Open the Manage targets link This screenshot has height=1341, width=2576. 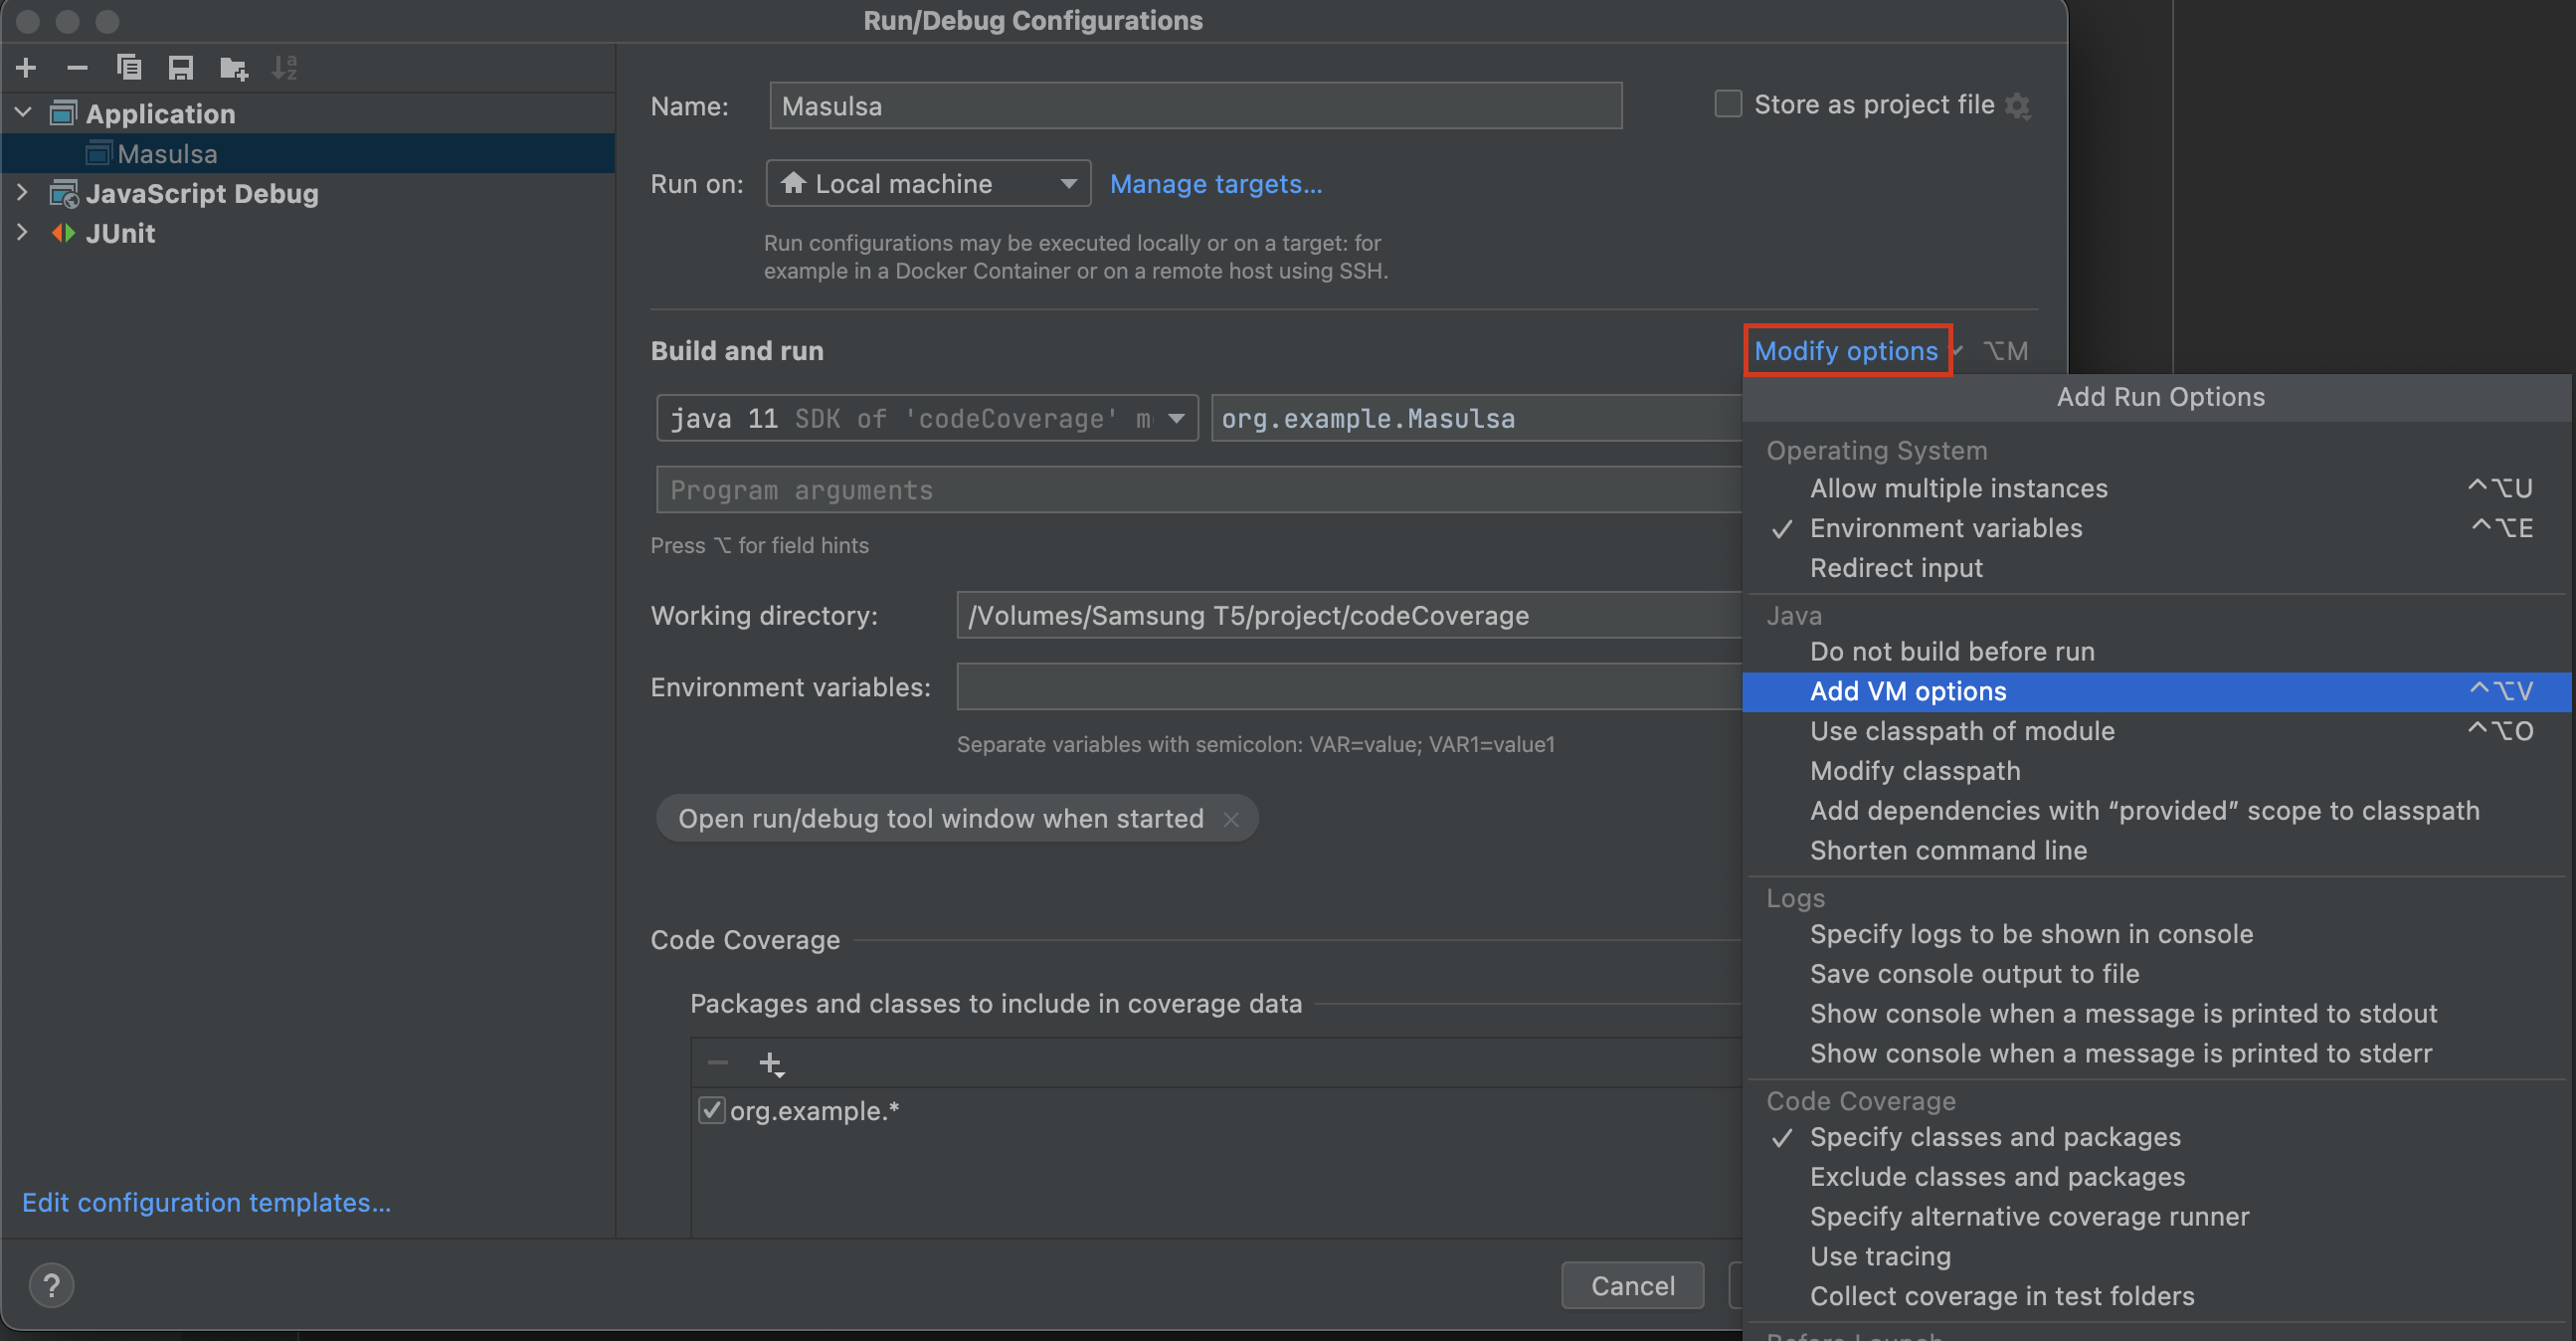(x=1215, y=184)
